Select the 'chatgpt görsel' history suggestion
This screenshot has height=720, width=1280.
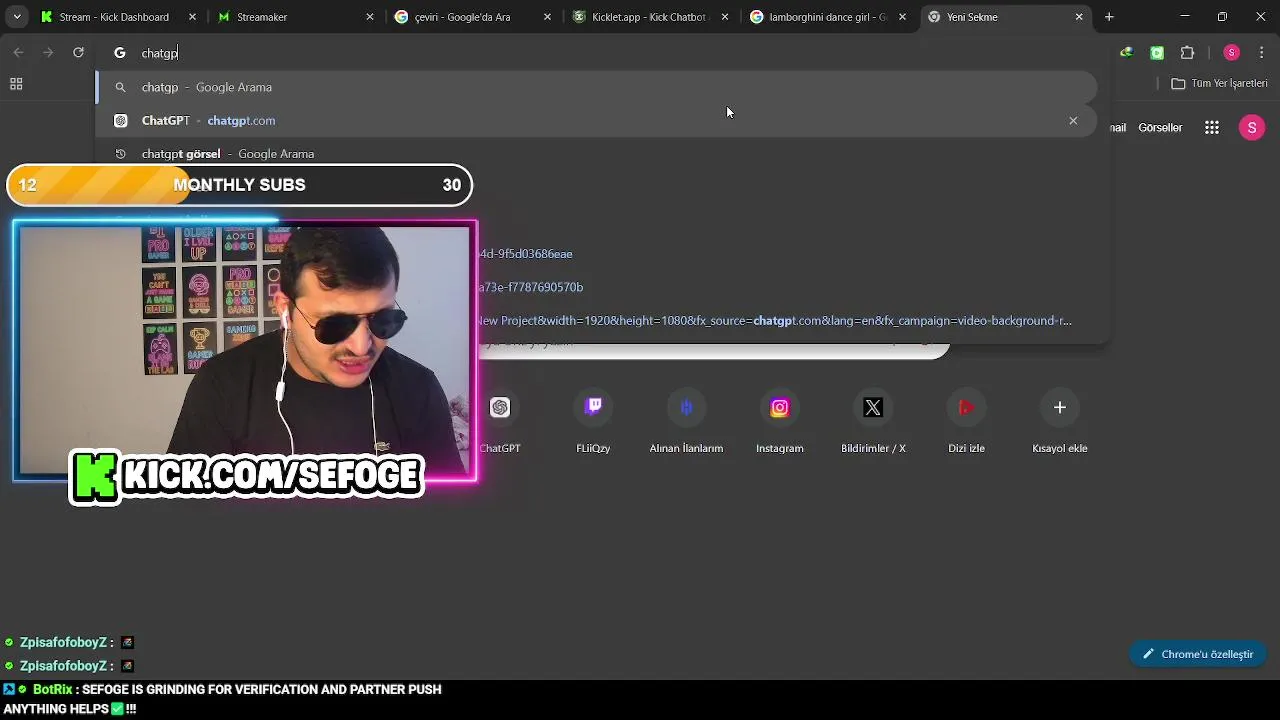point(597,154)
